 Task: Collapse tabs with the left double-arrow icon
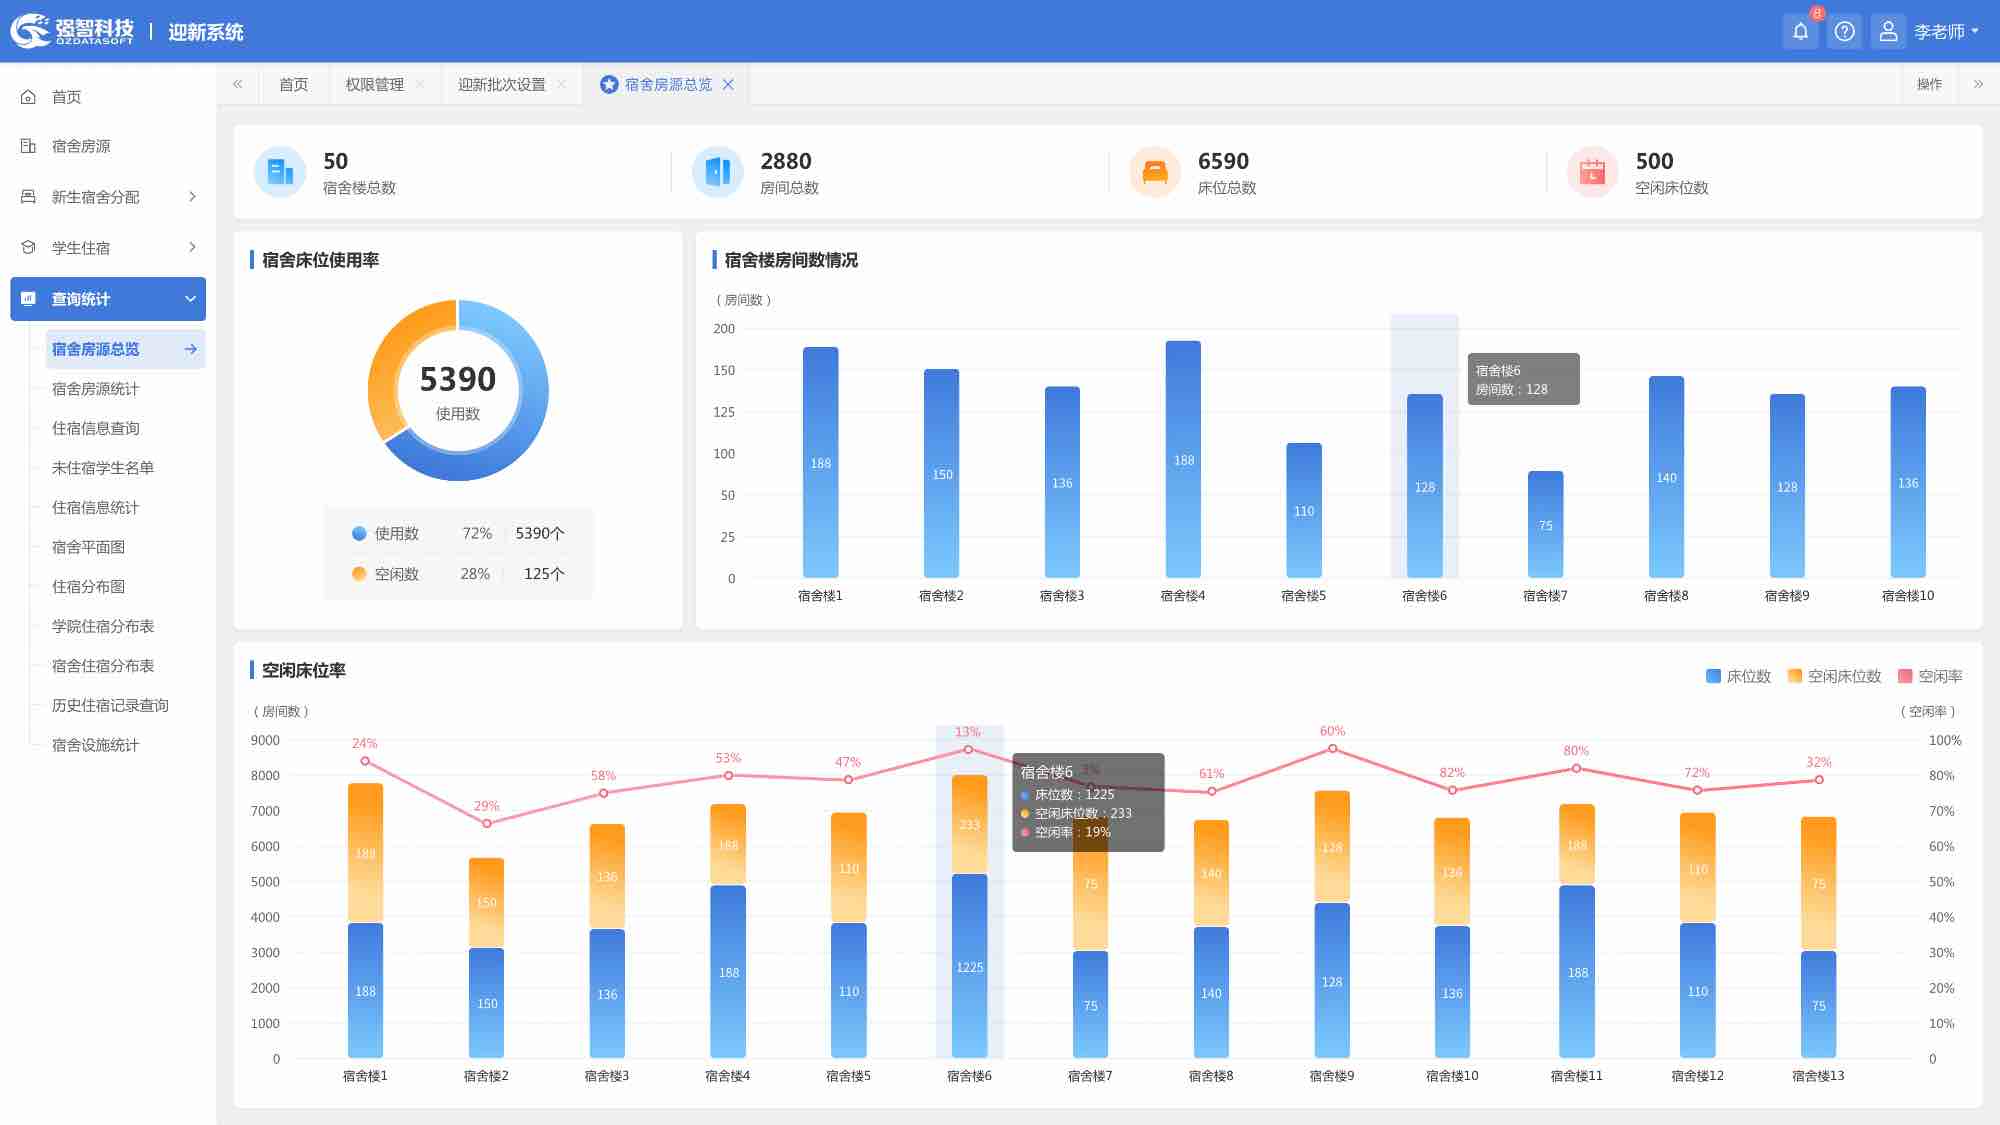(x=237, y=84)
